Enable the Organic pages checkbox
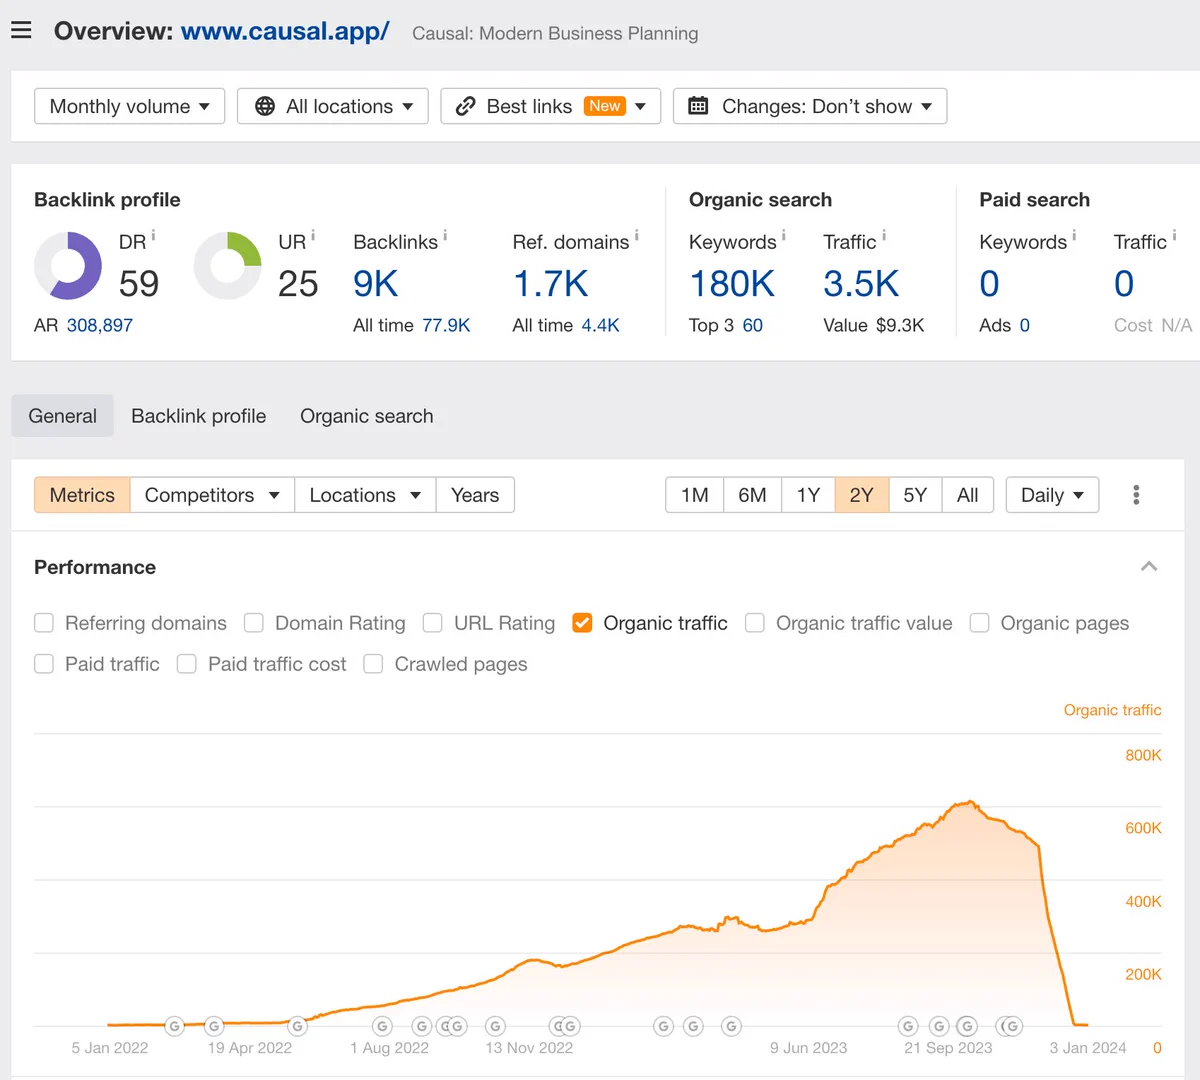This screenshot has width=1200, height=1080. pos(980,623)
